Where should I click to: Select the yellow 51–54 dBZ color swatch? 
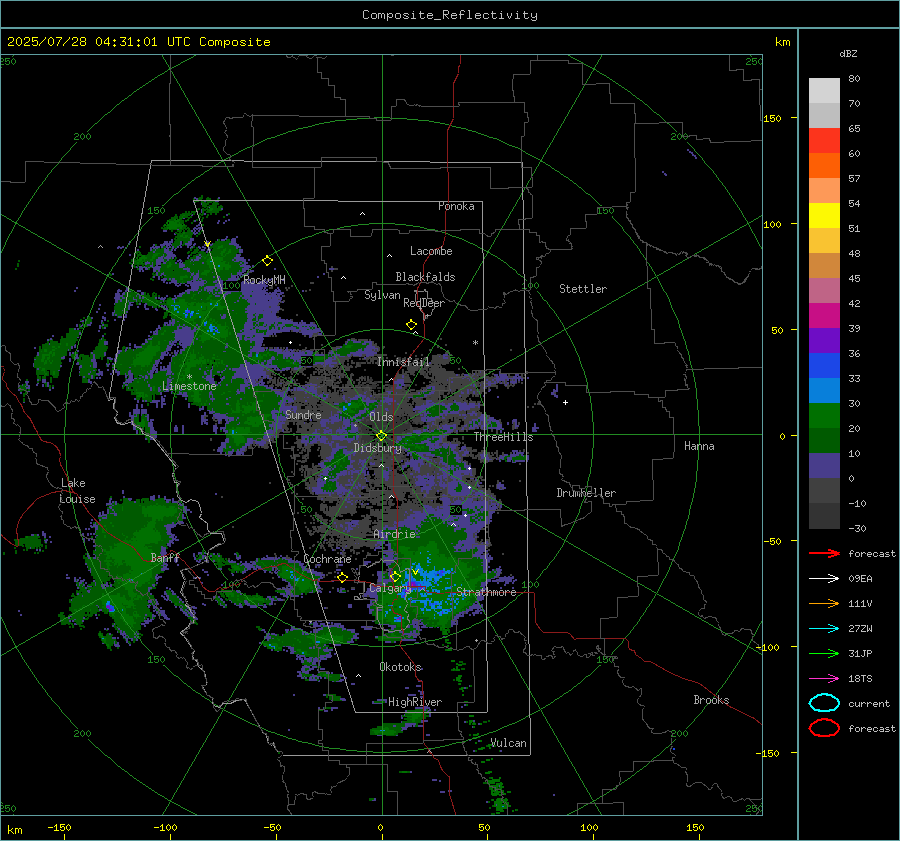824,216
